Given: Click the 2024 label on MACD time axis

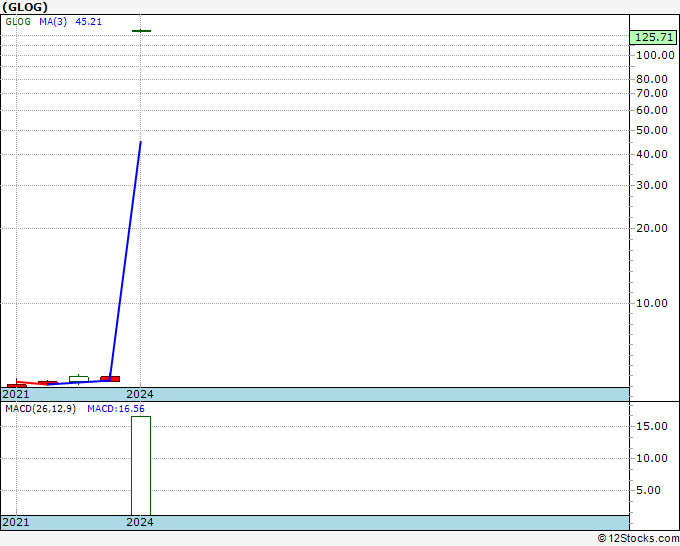Looking at the screenshot, I should click(x=140, y=523).
